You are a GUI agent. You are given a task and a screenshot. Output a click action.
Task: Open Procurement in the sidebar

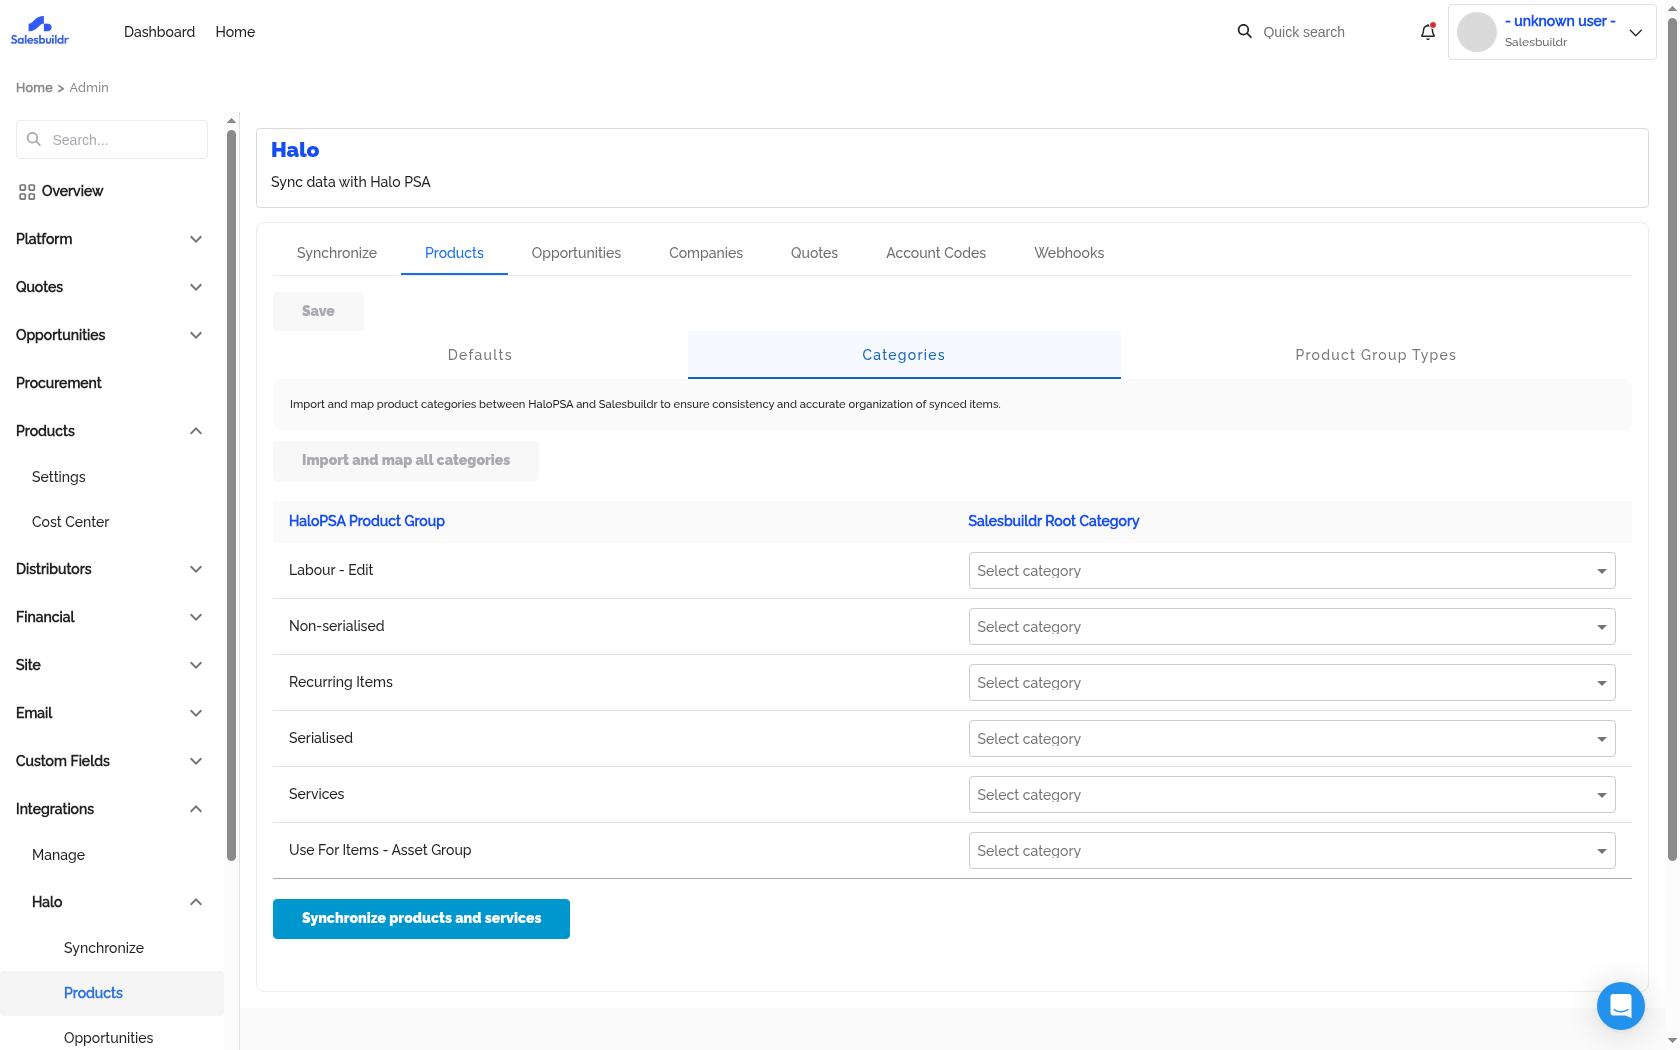[x=59, y=383]
